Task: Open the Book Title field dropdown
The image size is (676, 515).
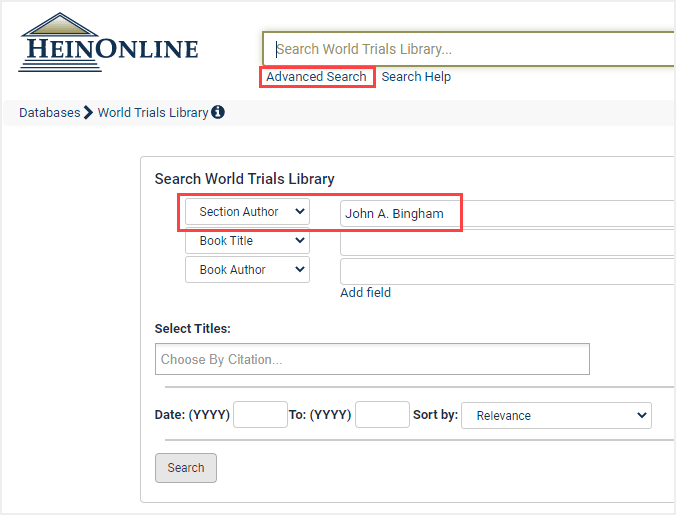Action: pyautogui.click(x=247, y=240)
